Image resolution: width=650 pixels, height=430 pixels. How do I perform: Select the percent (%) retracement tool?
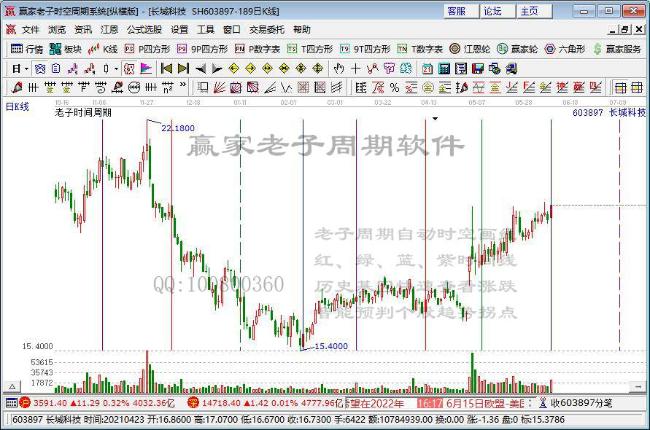(x=394, y=87)
